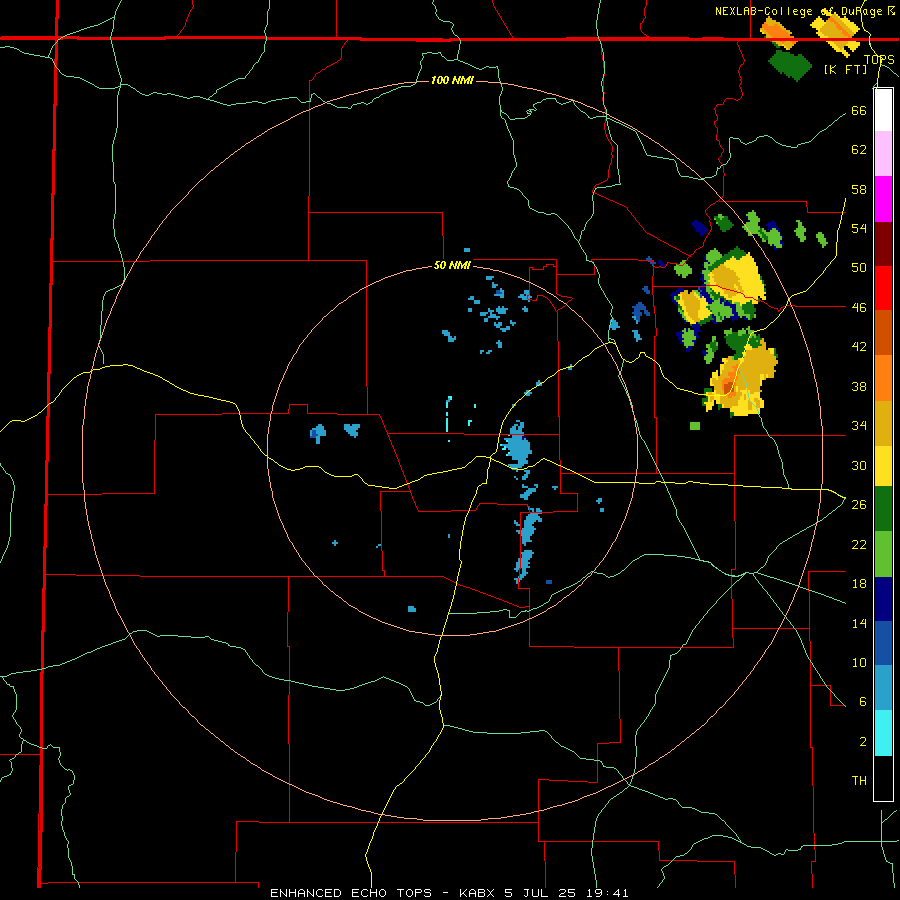
Task: Click the "26" value on the scale
Action: click(x=859, y=505)
